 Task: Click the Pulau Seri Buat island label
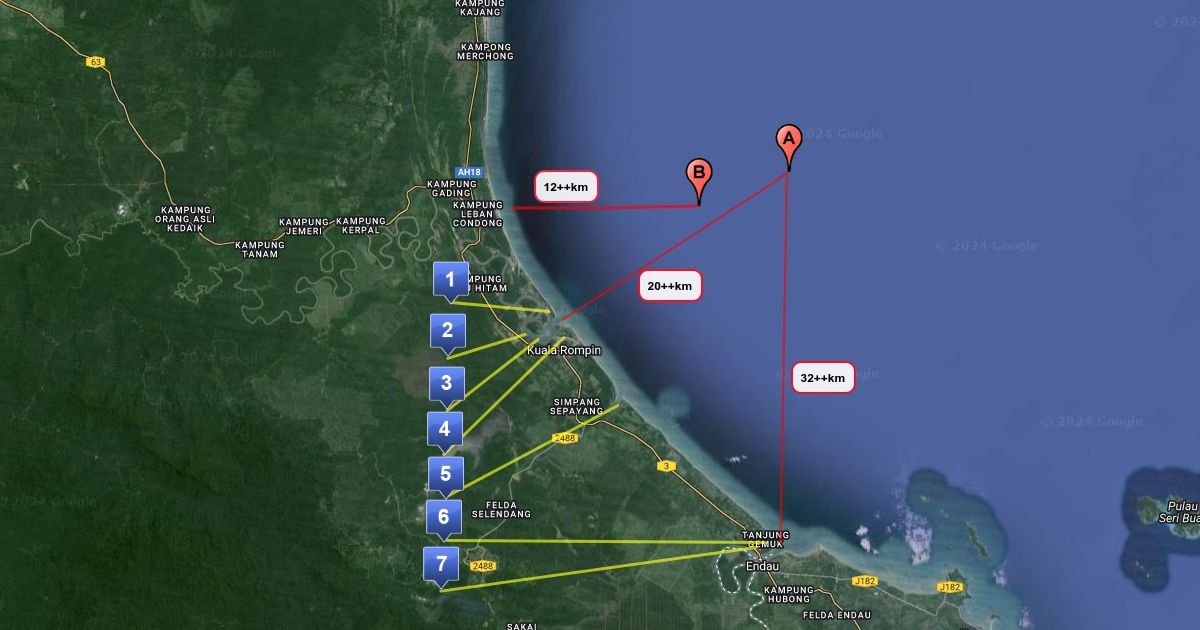click(x=1178, y=512)
